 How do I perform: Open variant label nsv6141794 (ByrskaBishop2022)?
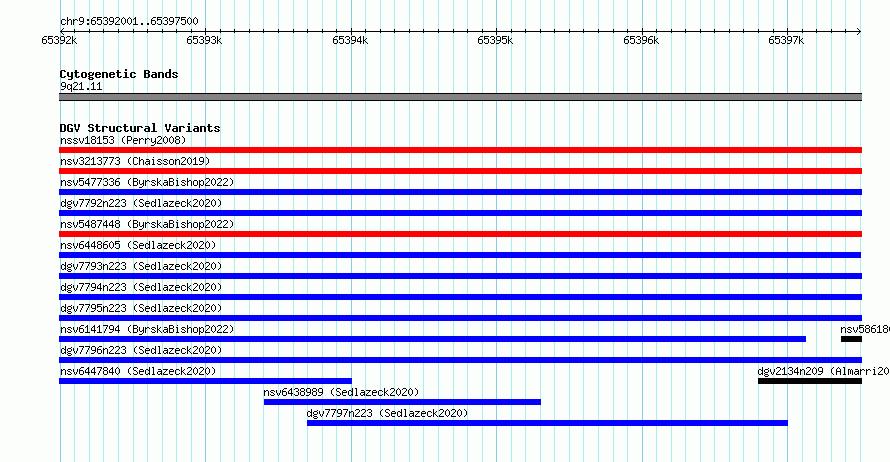point(147,329)
